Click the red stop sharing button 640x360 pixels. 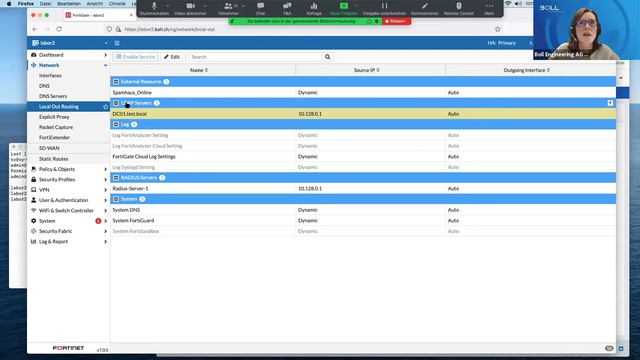(x=396, y=21)
